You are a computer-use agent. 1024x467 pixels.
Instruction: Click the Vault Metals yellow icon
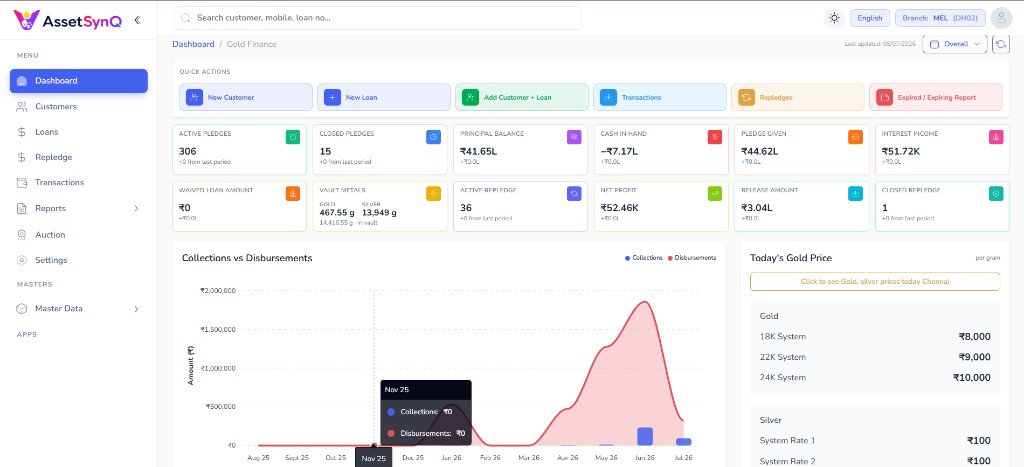point(434,193)
